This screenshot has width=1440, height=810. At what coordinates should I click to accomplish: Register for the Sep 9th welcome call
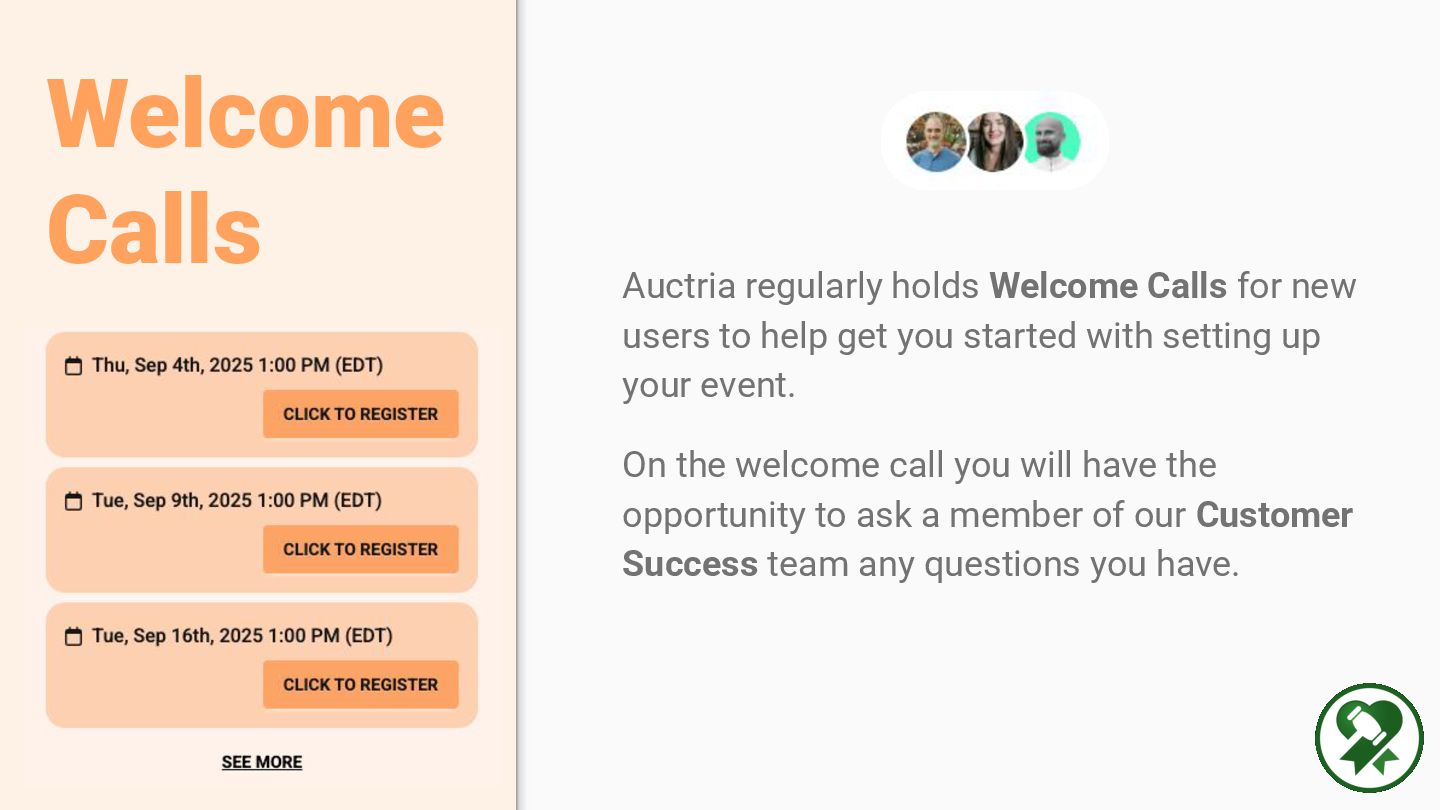[x=361, y=549]
